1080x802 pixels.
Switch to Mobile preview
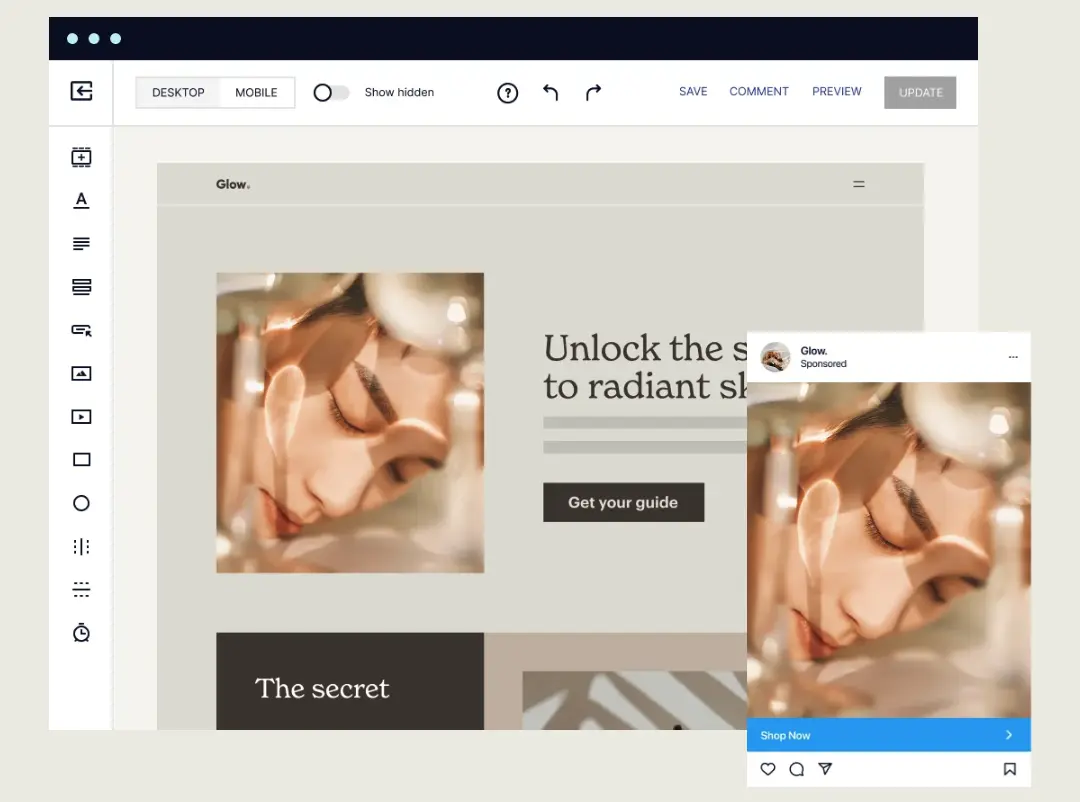click(256, 92)
